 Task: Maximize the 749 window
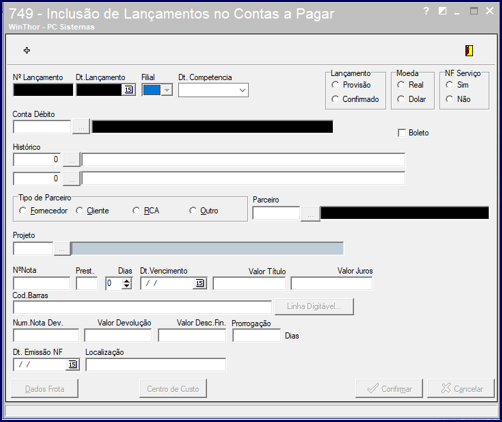coord(474,11)
